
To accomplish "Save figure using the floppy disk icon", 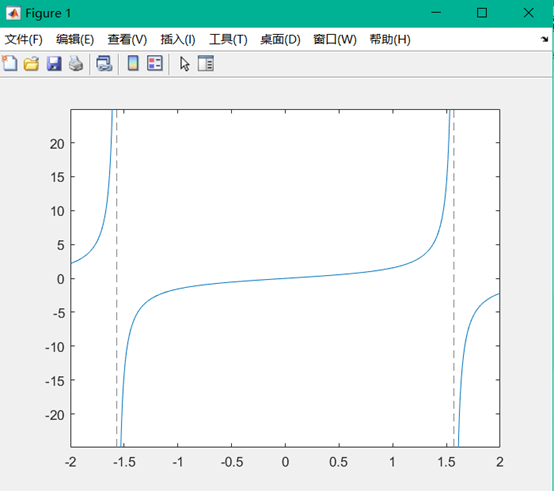I will point(54,64).
